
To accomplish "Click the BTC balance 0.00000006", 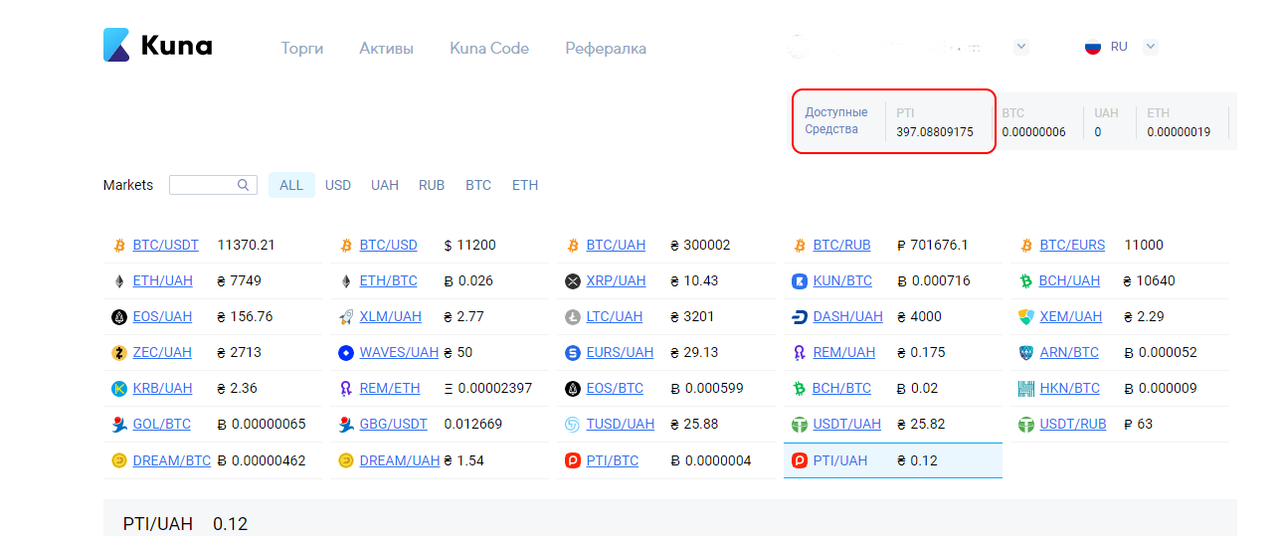I will [x=1034, y=132].
